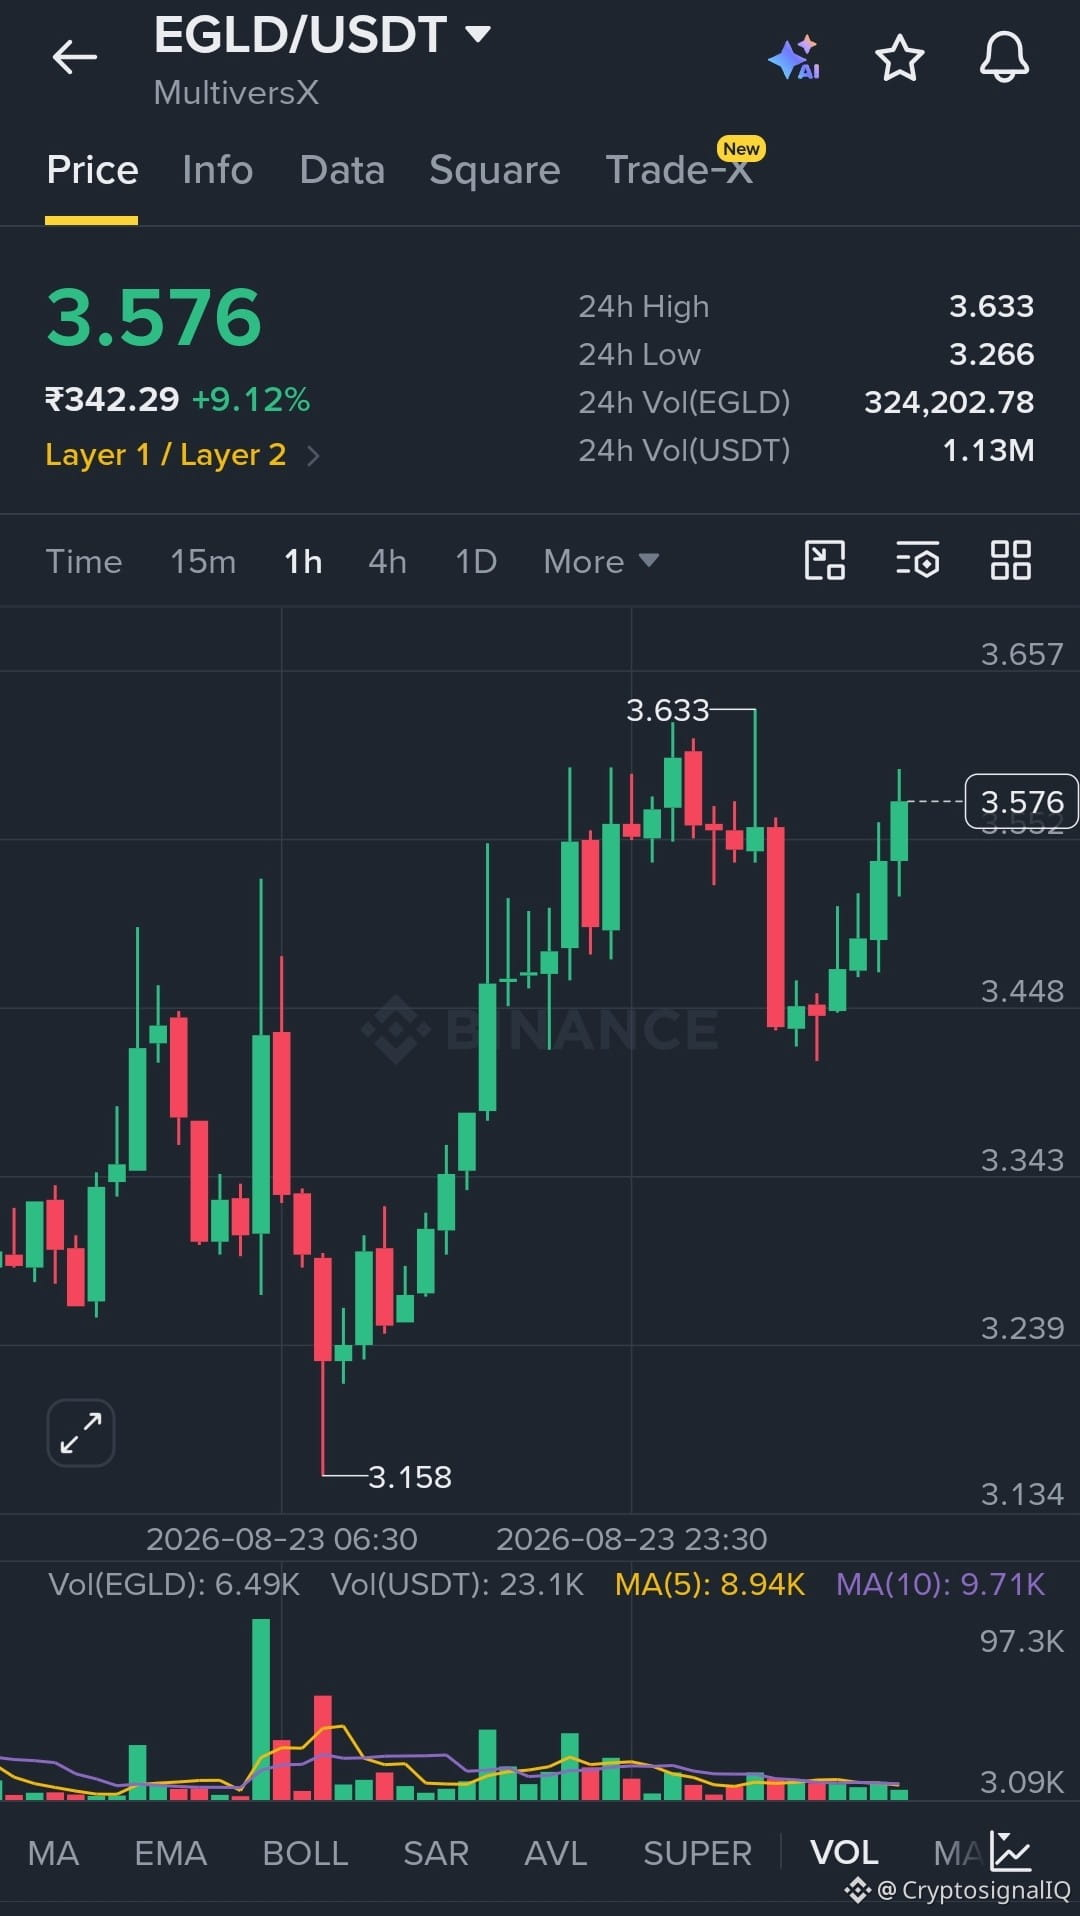Viewport: 1080px width, 1916px height.
Task: Switch to the Data tab
Action: tap(342, 170)
